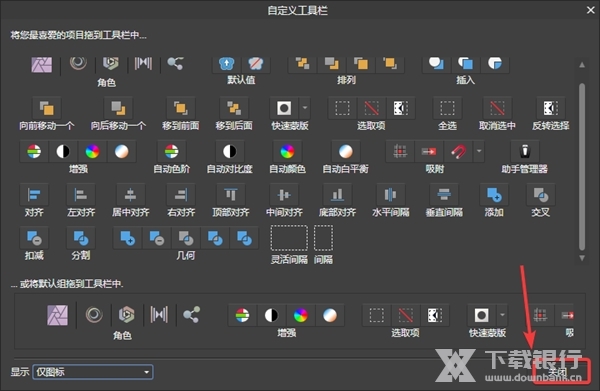The image size is (600, 391).
Task: Select the 添加 boolean icon
Action: tap(494, 195)
